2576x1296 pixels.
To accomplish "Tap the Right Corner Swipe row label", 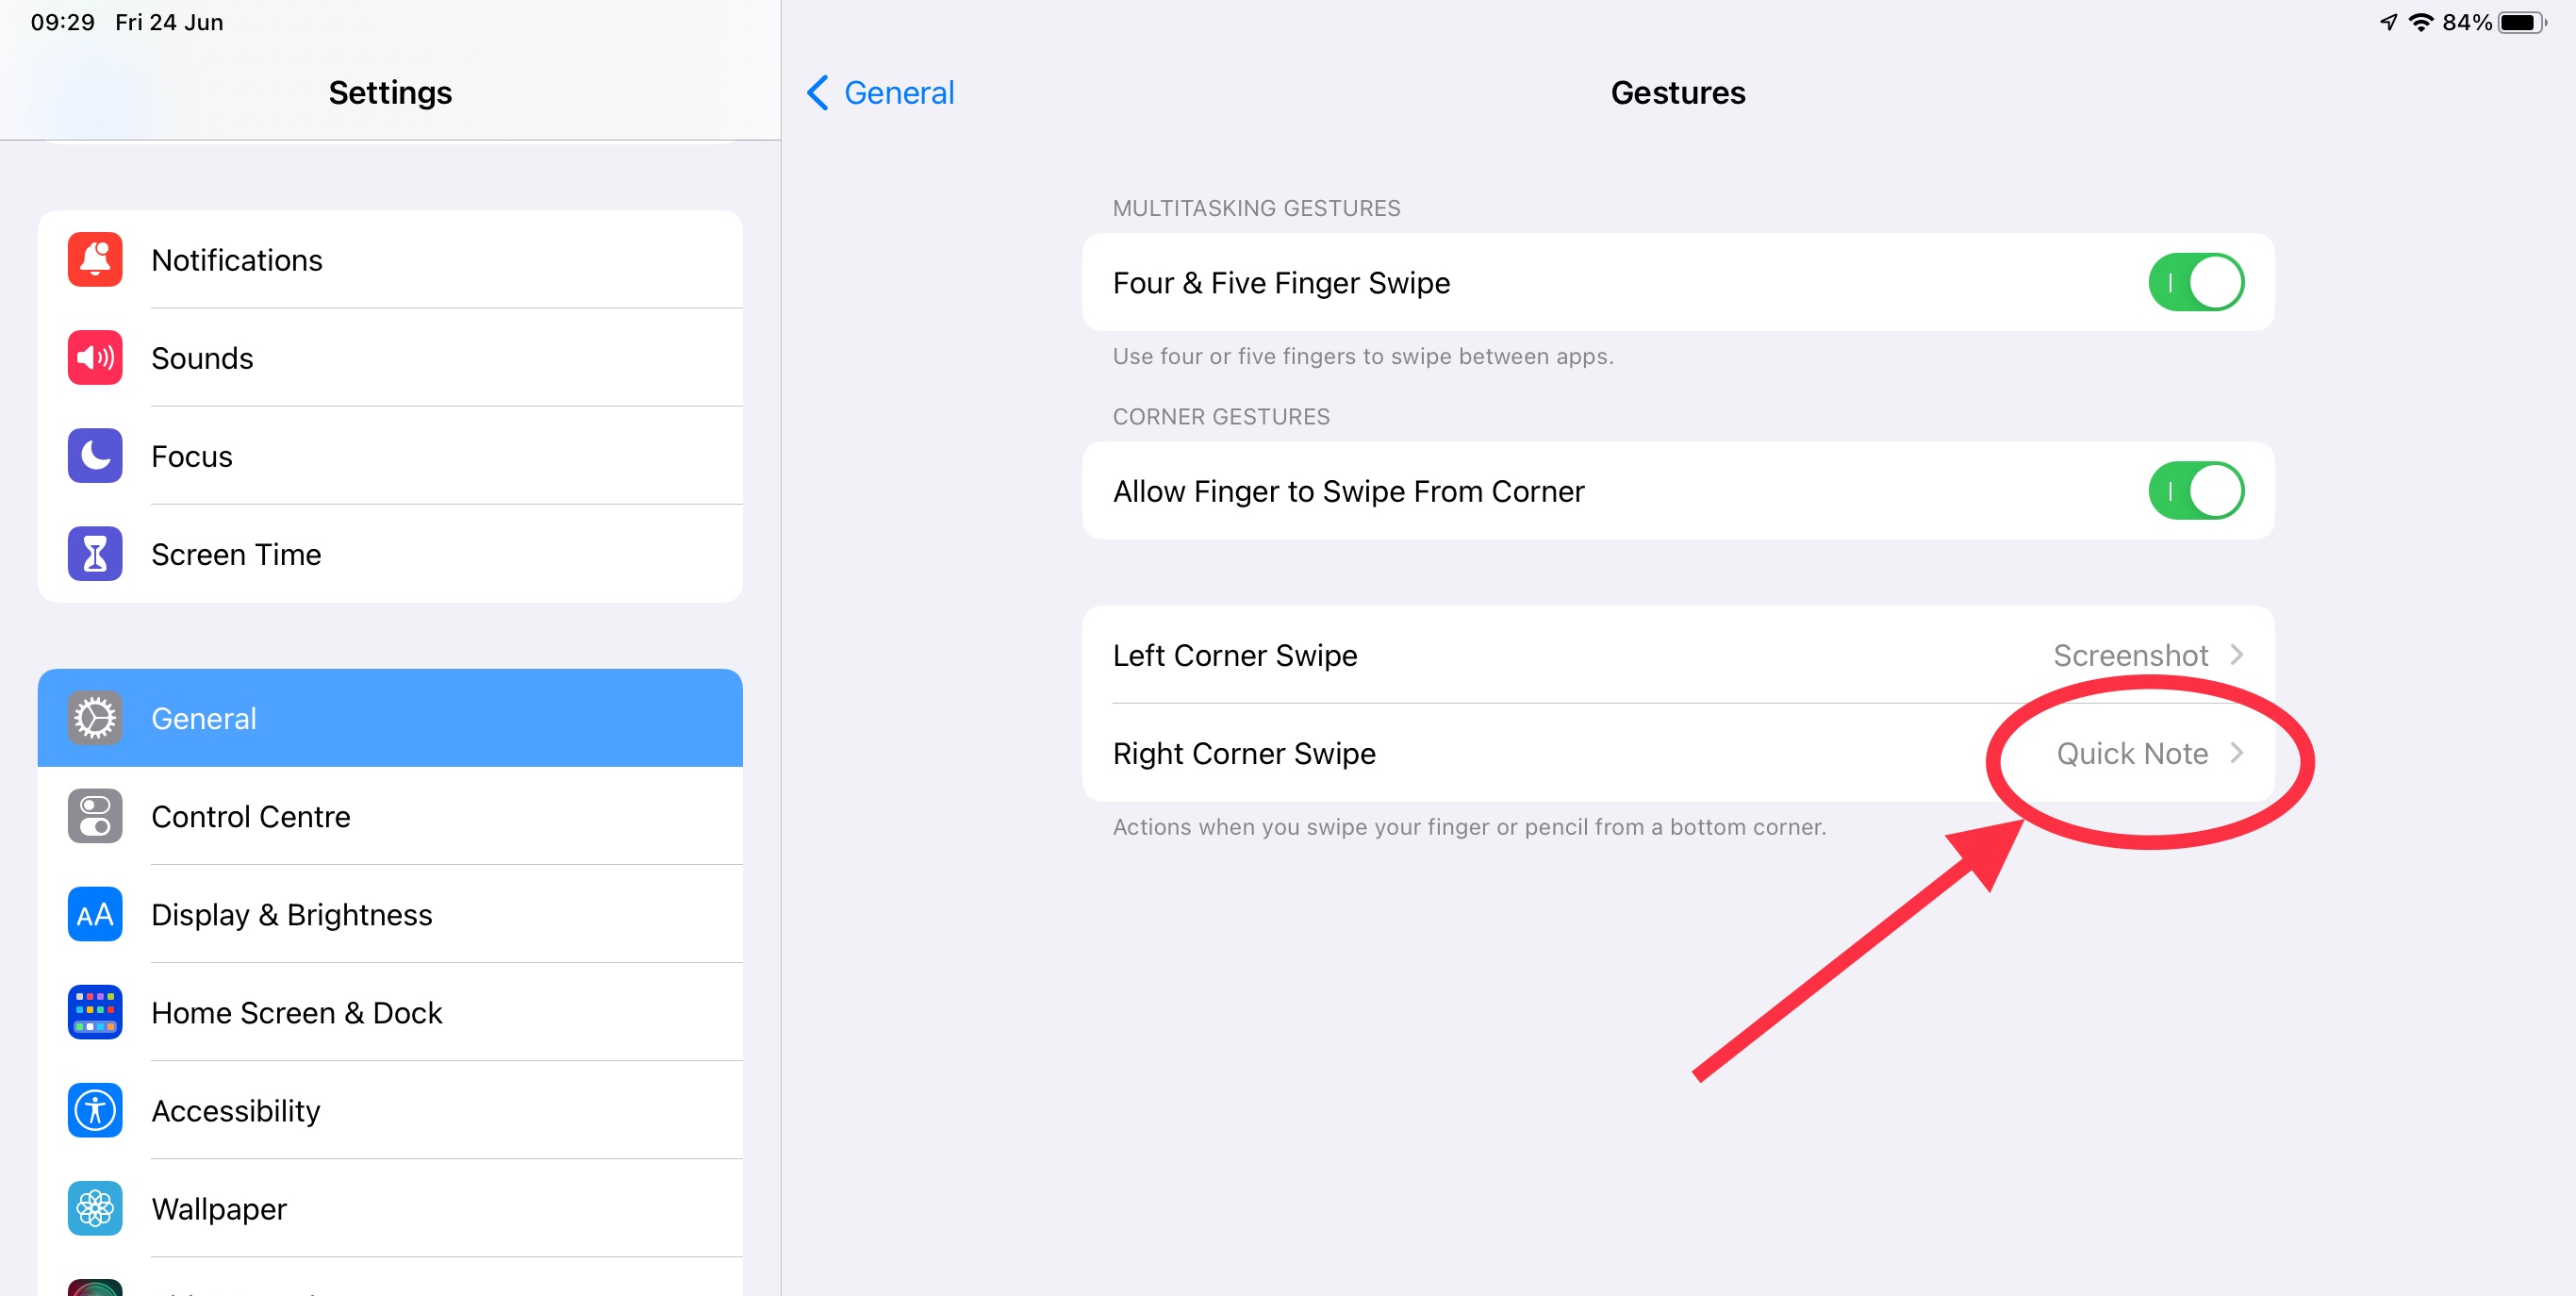I will click(x=1244, y=753).
